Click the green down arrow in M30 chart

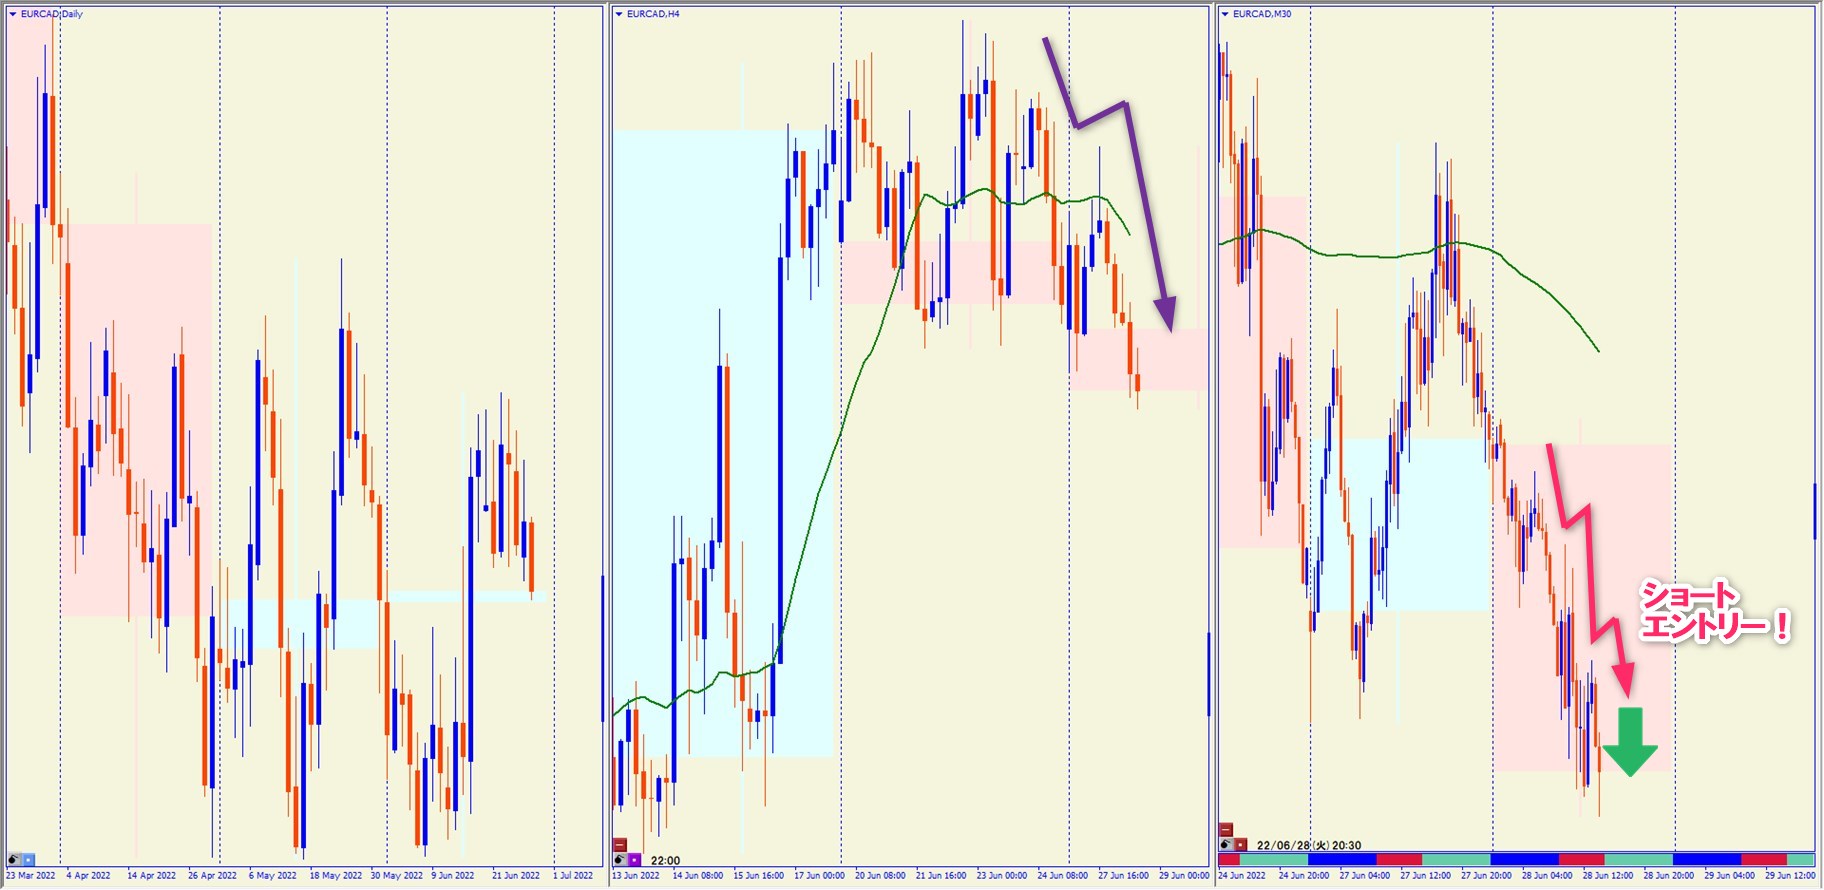click(x=1630, y=742)
